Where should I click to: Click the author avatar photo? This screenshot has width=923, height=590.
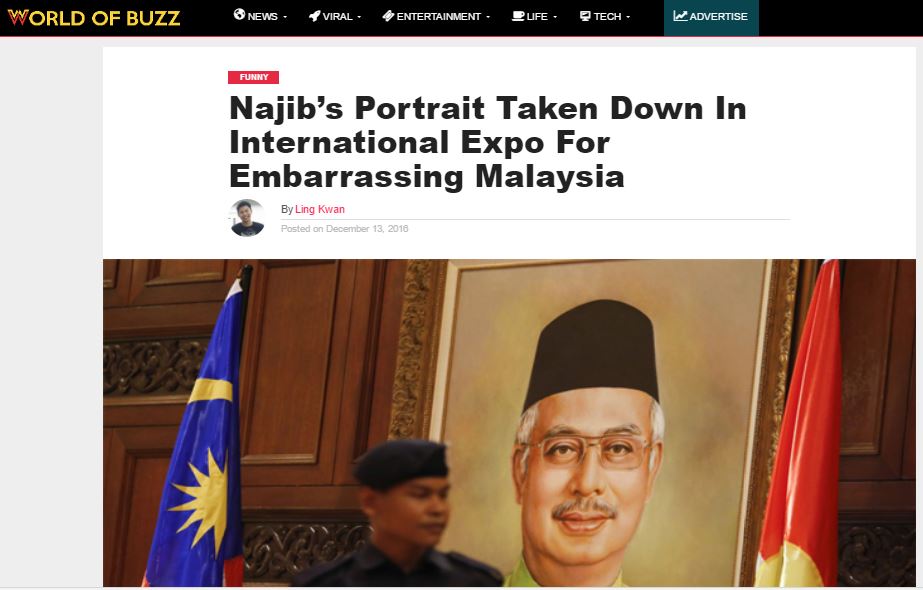pos(247,218)
